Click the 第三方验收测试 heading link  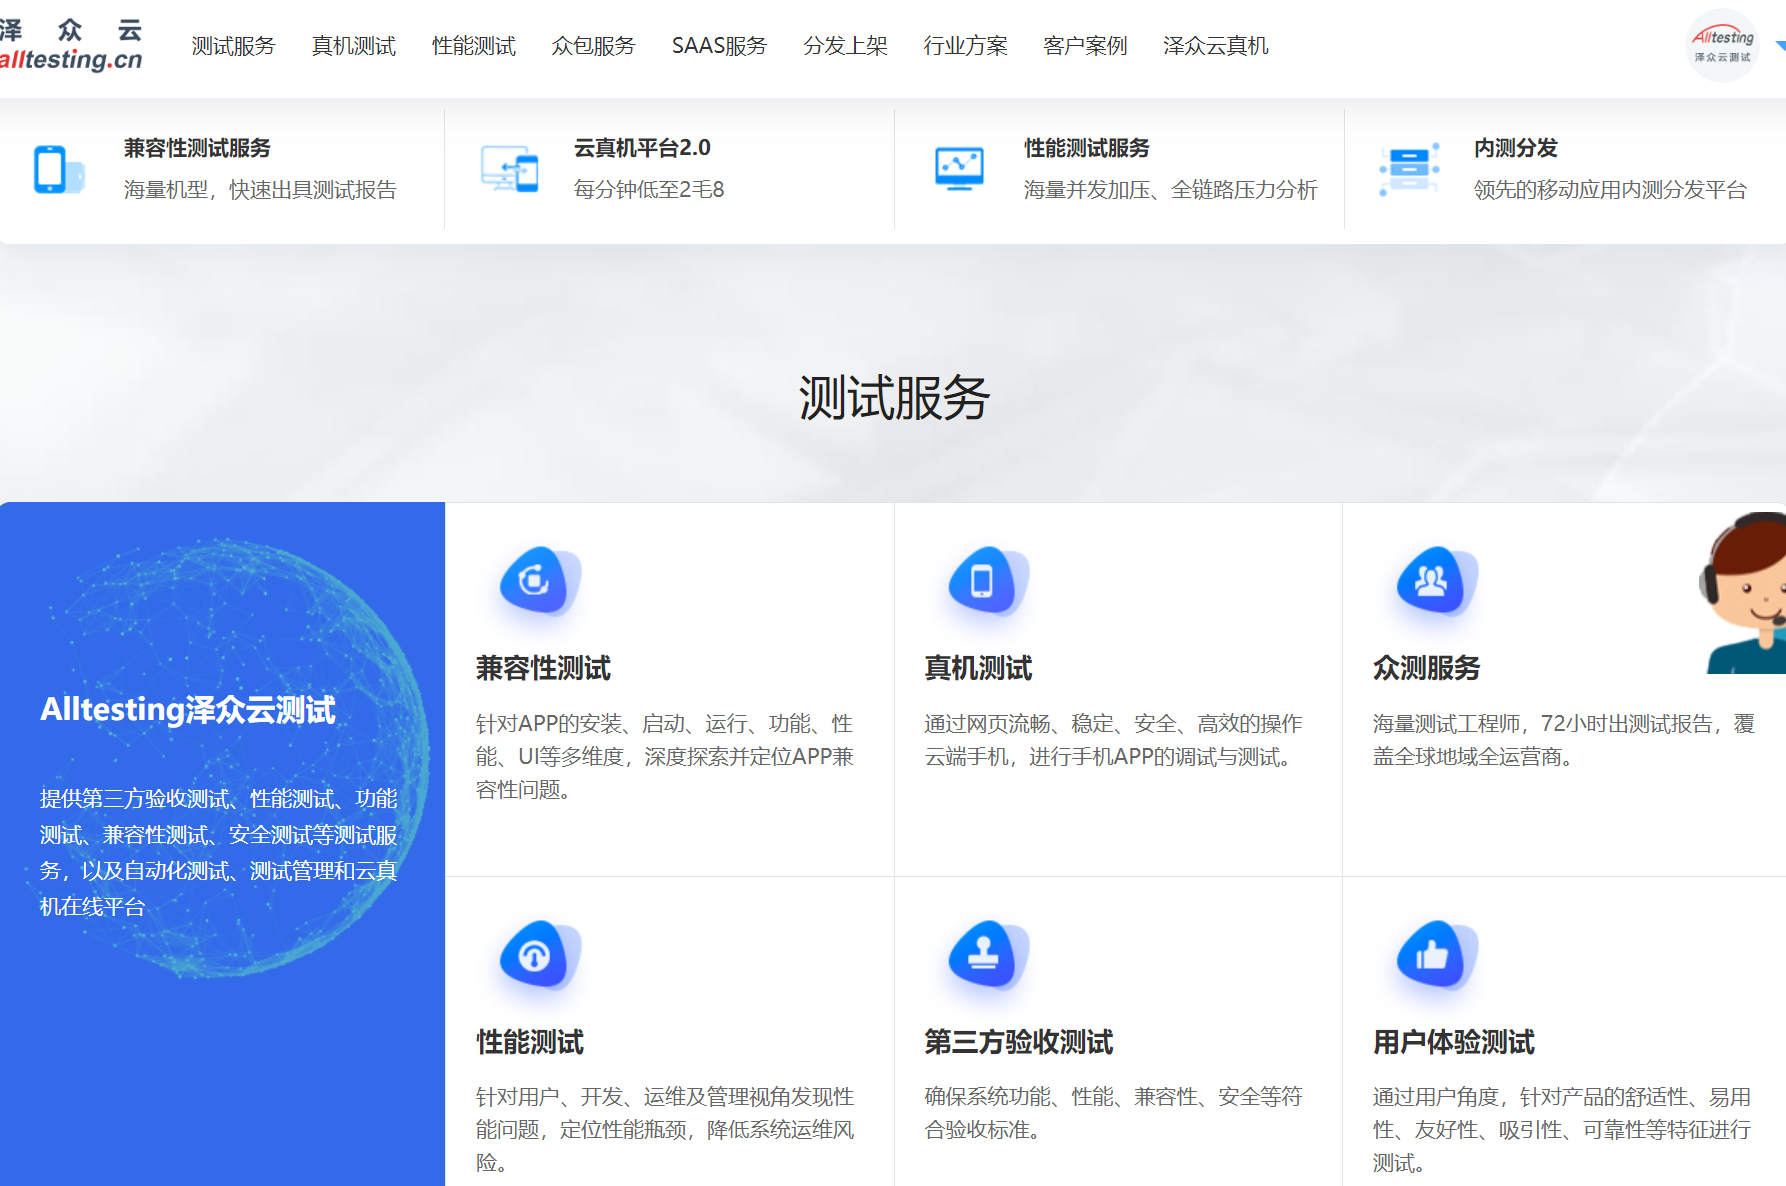[1018, 1042]
